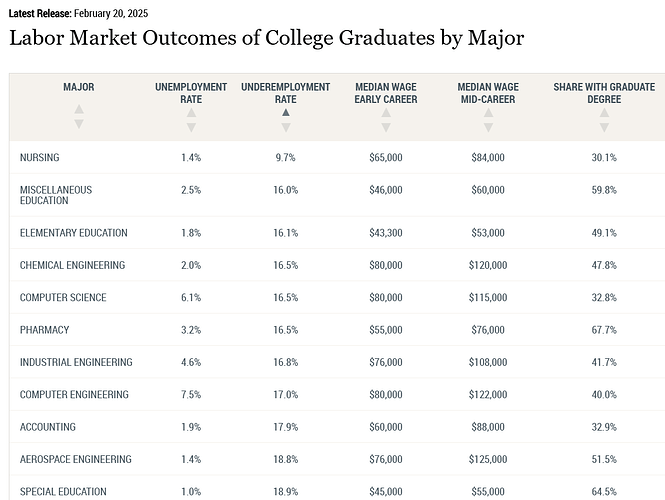Click the Aerospace Engineering row label
Screen dimensions: 665x500
pos(75,460)
